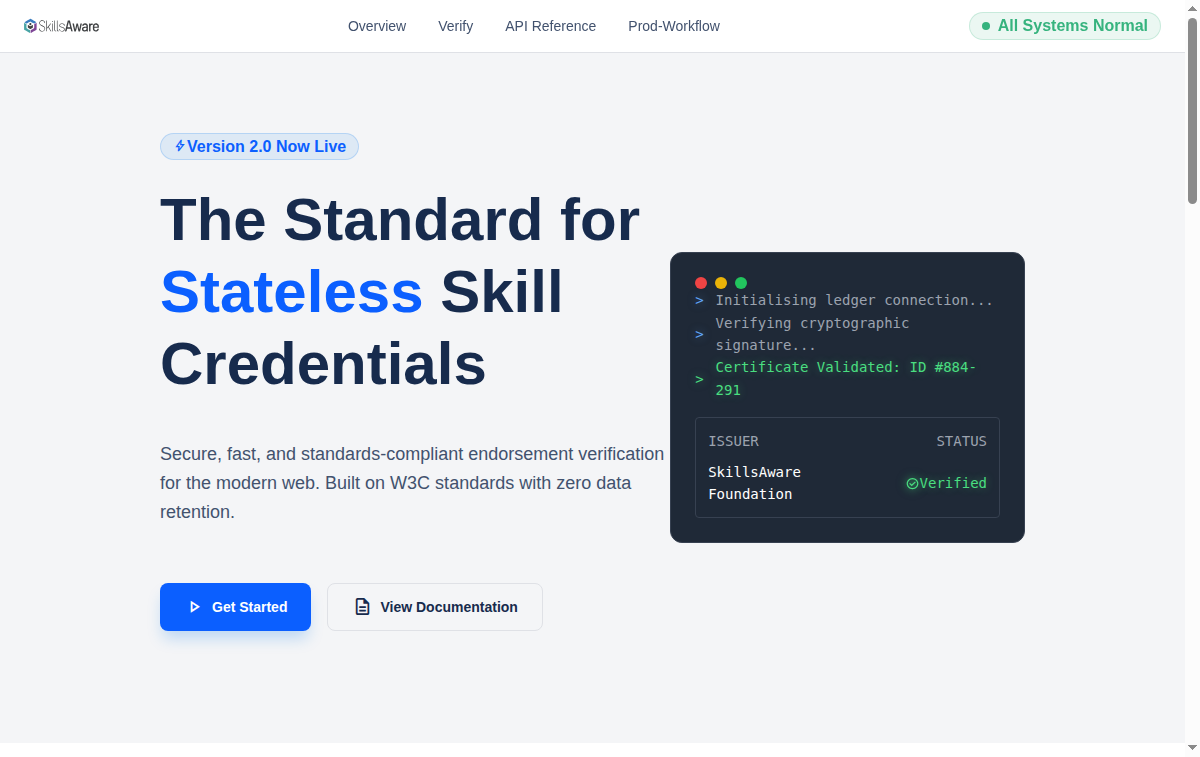This screenshot has width=1200, height=757.
Task: Open the Prod-Workflow tab
Action: [674, 26]
